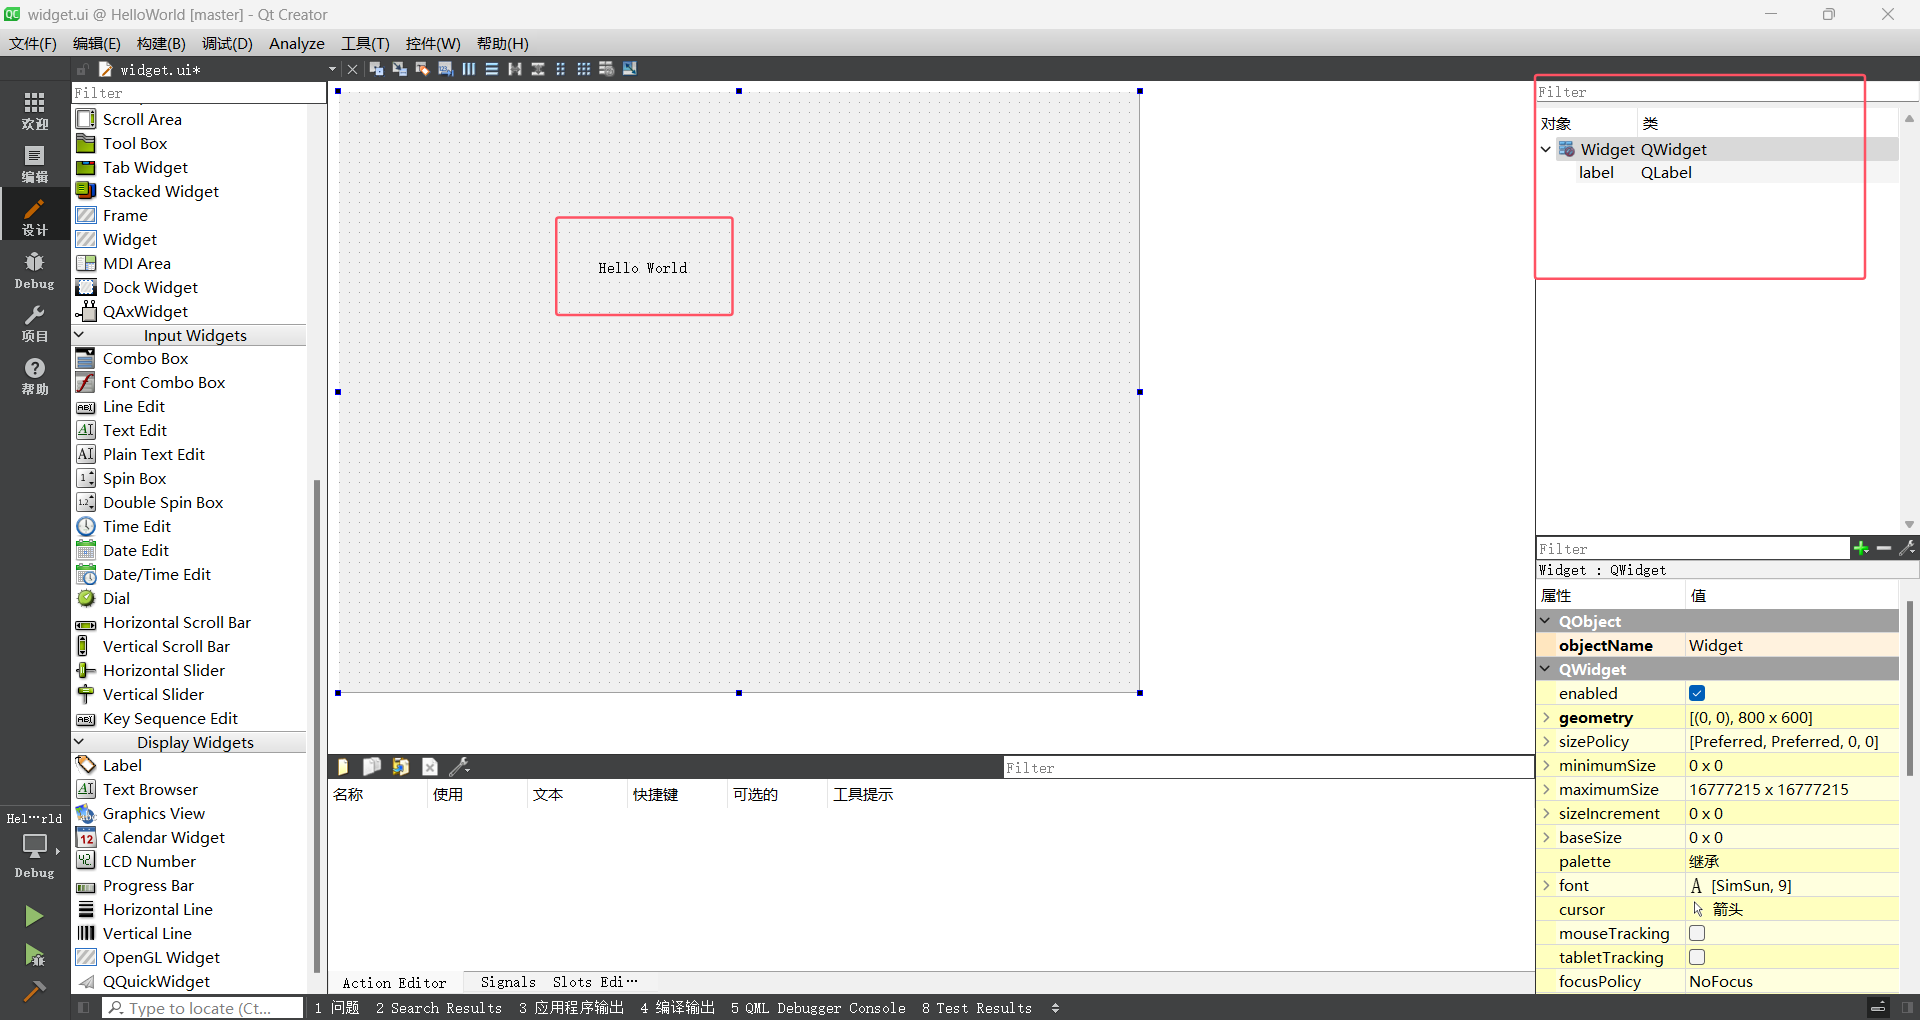Collapse Widget node in object inspector
The height and width of the screenshot is (1020, 1920).
[1546, 149]
